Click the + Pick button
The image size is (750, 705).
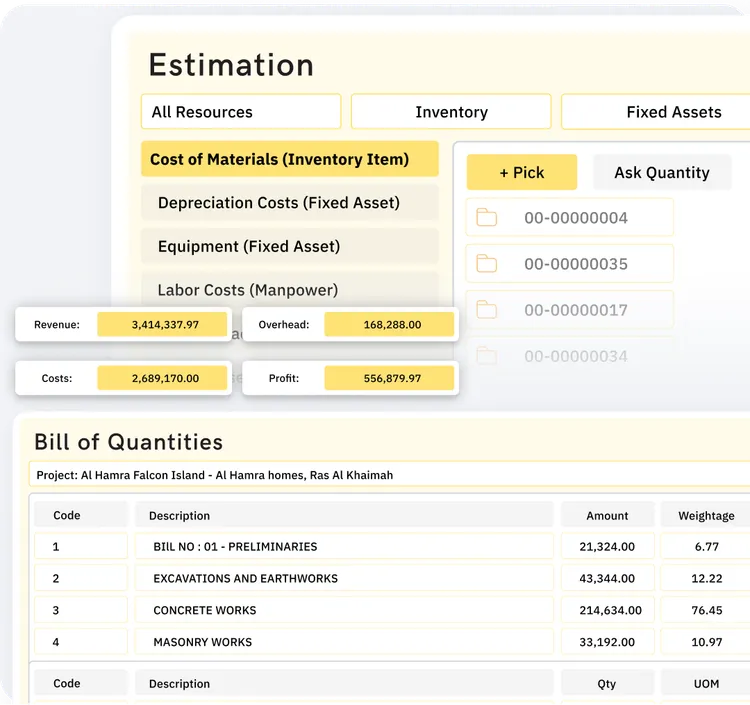pos(522,172)
